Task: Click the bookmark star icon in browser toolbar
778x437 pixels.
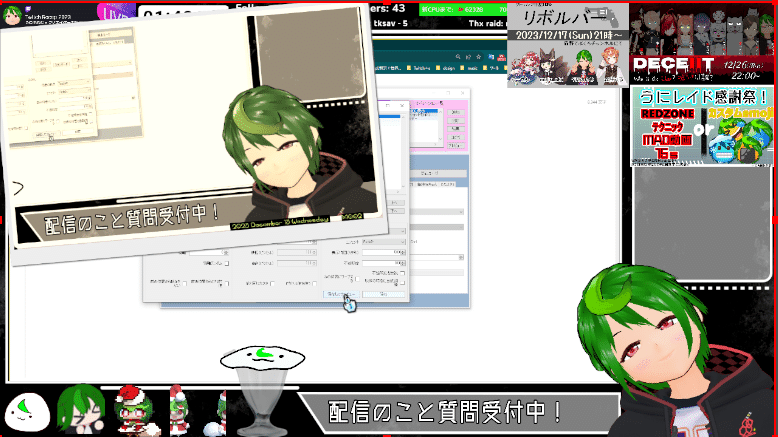Action: pyautogui.click(x=478, y=57)
